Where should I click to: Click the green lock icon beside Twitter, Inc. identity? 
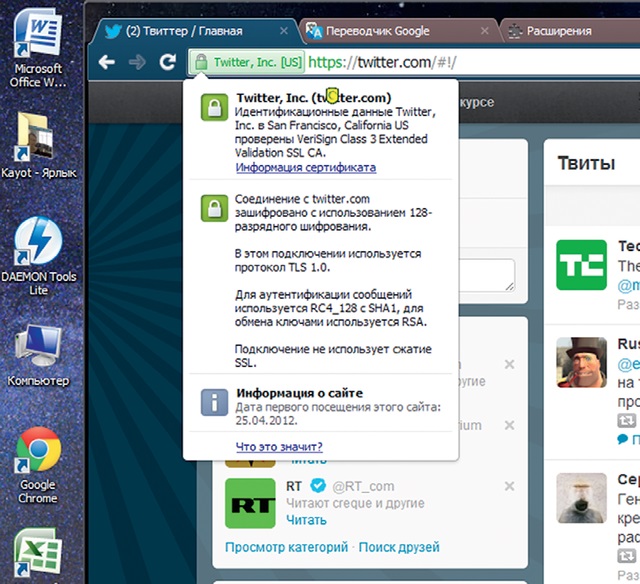[214, 108]
